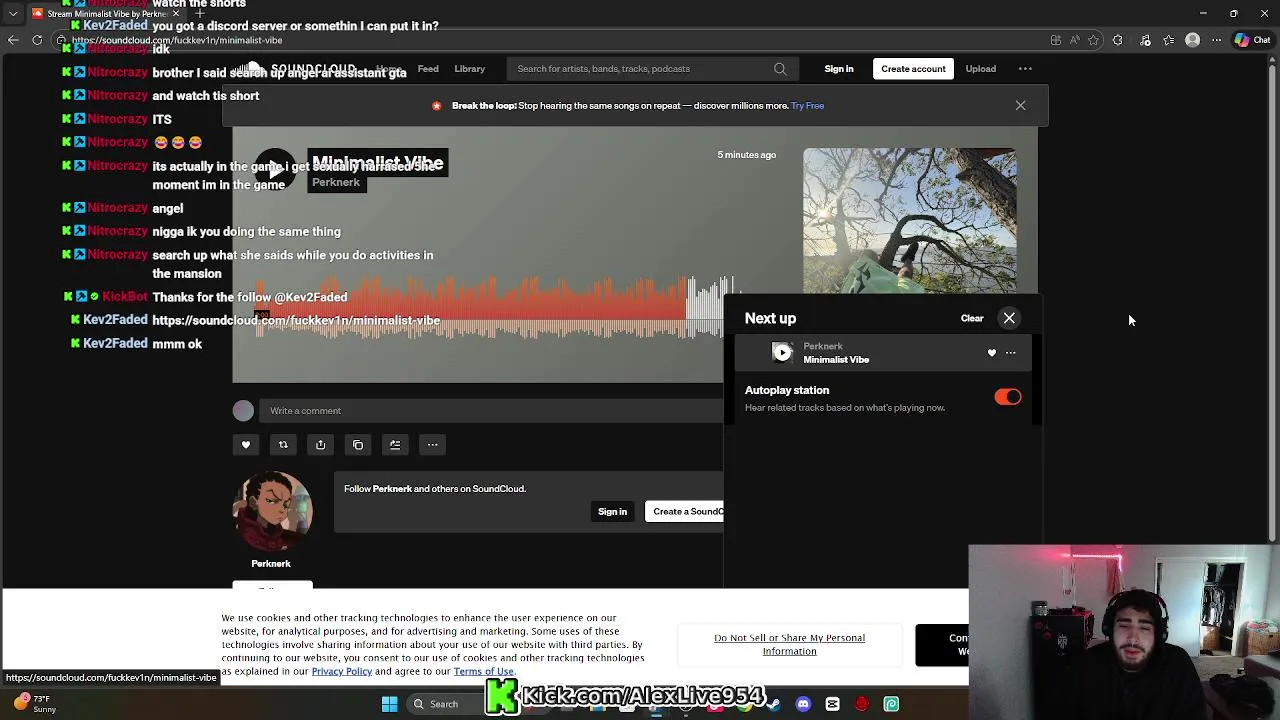
Task: Expand the tab list dropdown in the browser title bar
Action: 13,14
